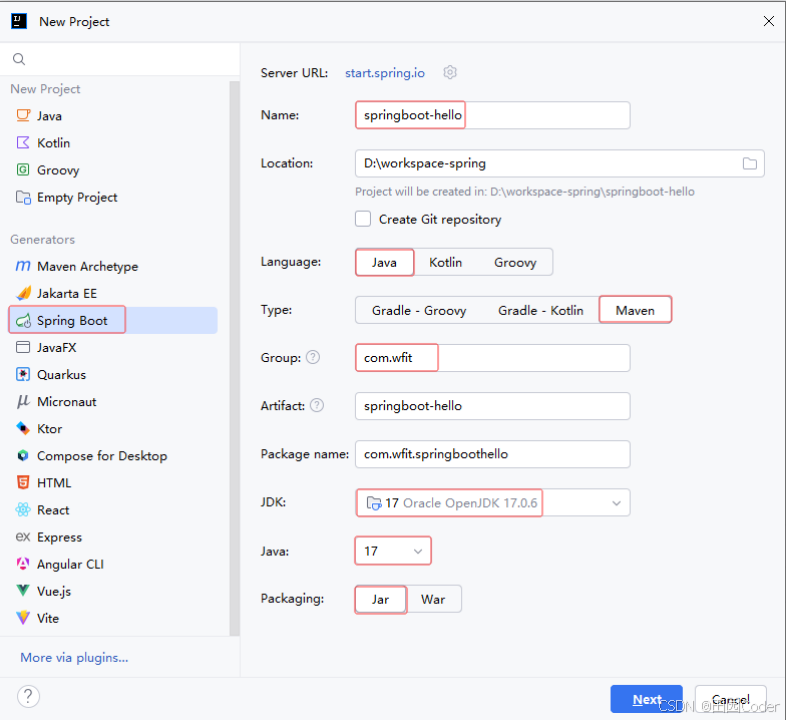786x720 pixels.
Task: Click into the Group field
Action: tap(492, 357)
